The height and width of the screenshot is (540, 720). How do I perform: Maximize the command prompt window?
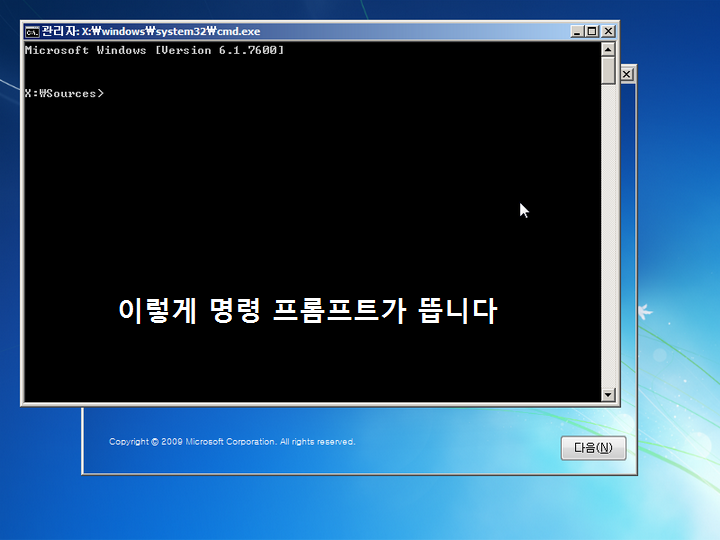tap(592, 31)
